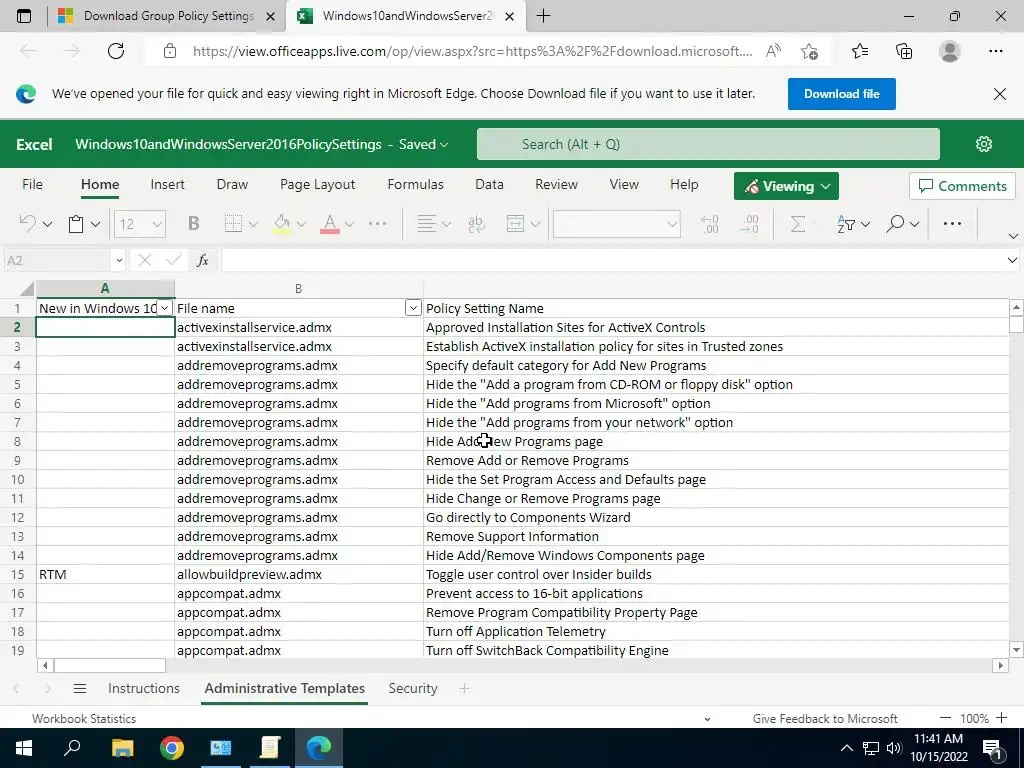Click the text alignment icon

pos(426,224)
